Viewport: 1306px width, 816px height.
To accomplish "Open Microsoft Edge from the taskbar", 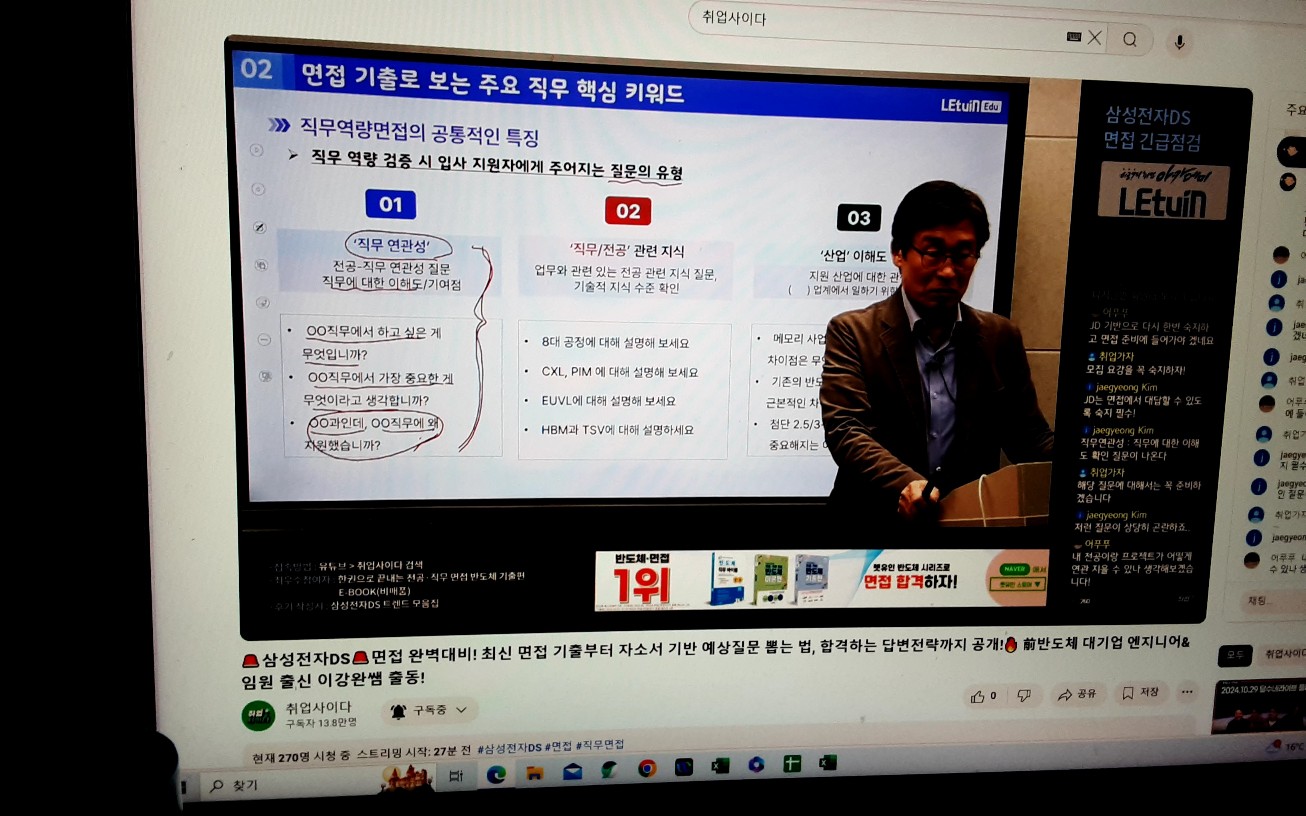I will [496, 773].
